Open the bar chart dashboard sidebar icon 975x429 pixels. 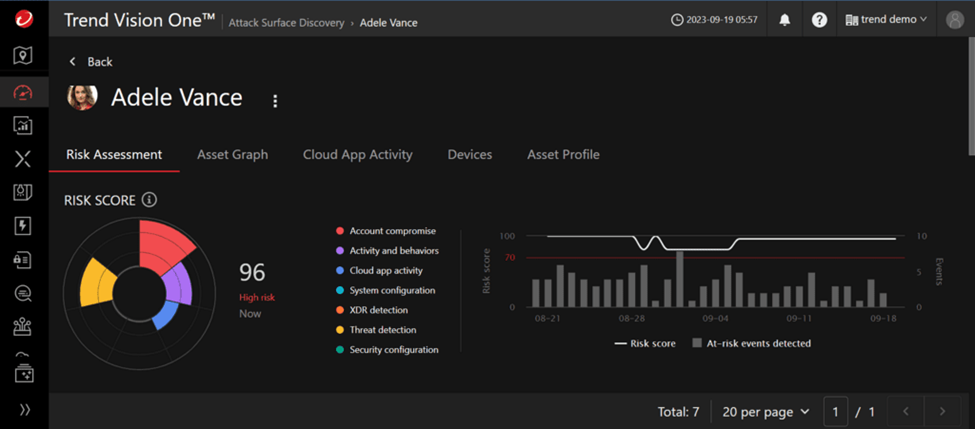tap(24, 126)
